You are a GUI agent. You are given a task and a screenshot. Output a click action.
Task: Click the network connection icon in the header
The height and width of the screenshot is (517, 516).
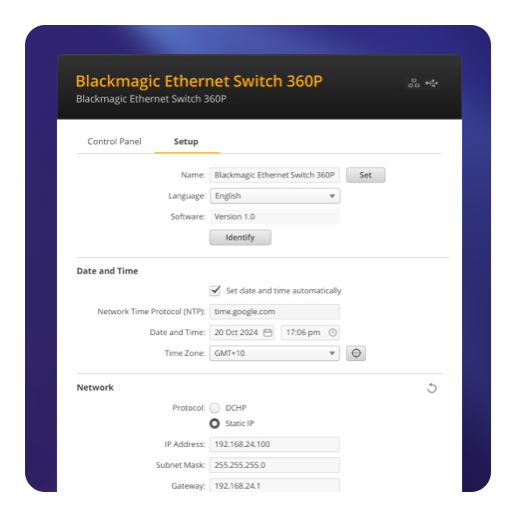point(413,83)
